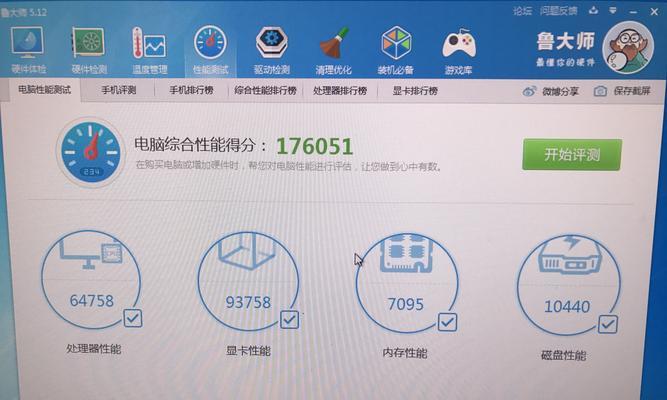Click the camera screenshot icon
667x400 pixels.
click(600, 91)
